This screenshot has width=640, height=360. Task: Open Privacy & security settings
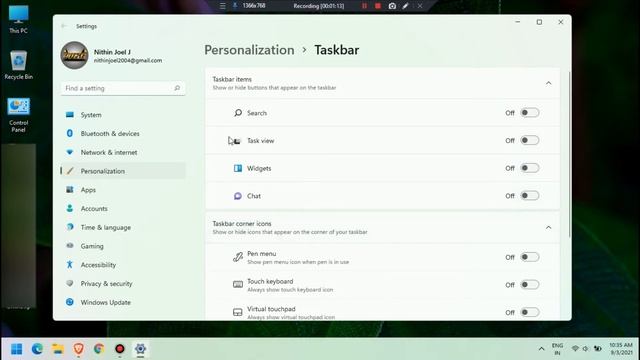coord(123,284)
